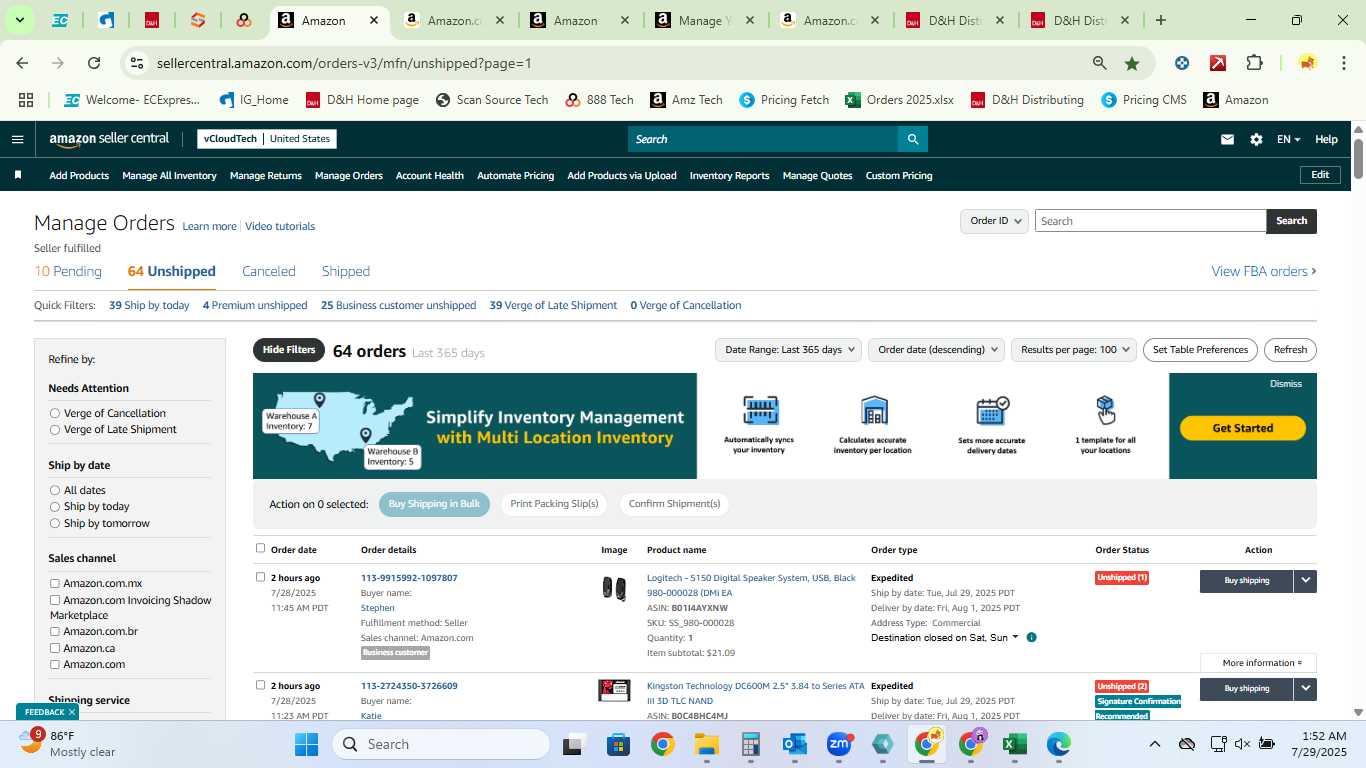Screen dimensions: 1366x768
Task: Open Microsoft Edge from the taskbar
Action: 1058,744
